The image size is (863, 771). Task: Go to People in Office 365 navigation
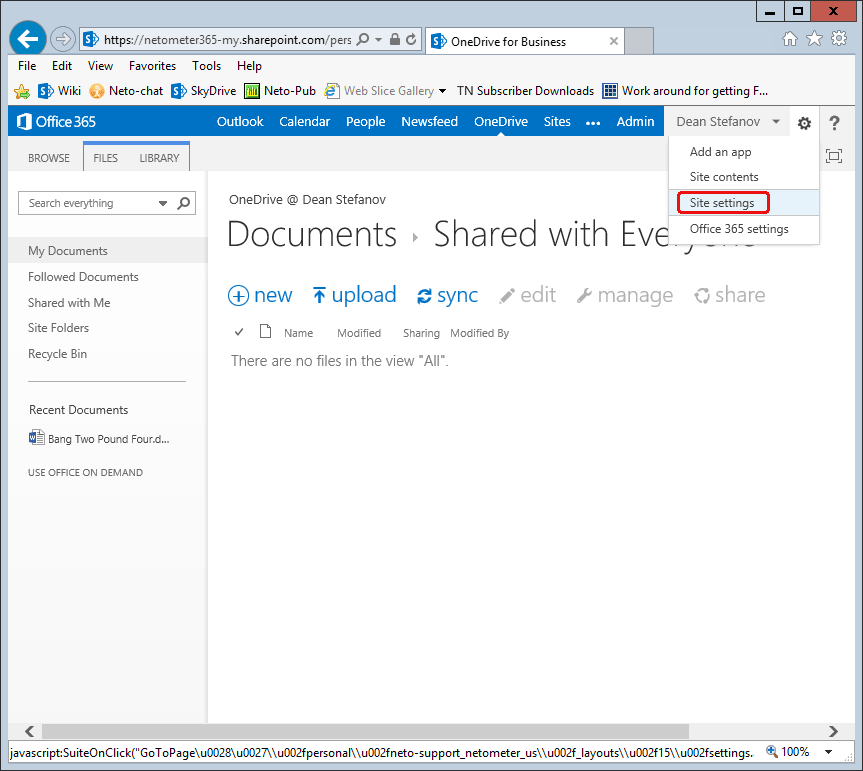[x=365, y=122]
